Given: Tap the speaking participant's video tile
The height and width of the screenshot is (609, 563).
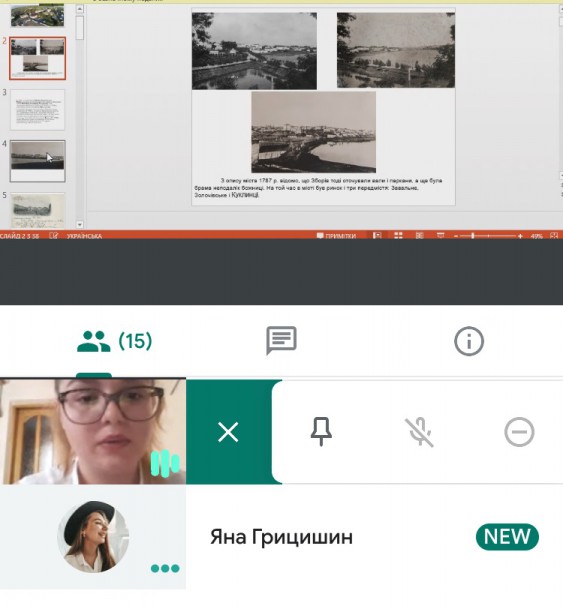Looking at the screenshot, I should pyautogui.click(x=93, y=432).
